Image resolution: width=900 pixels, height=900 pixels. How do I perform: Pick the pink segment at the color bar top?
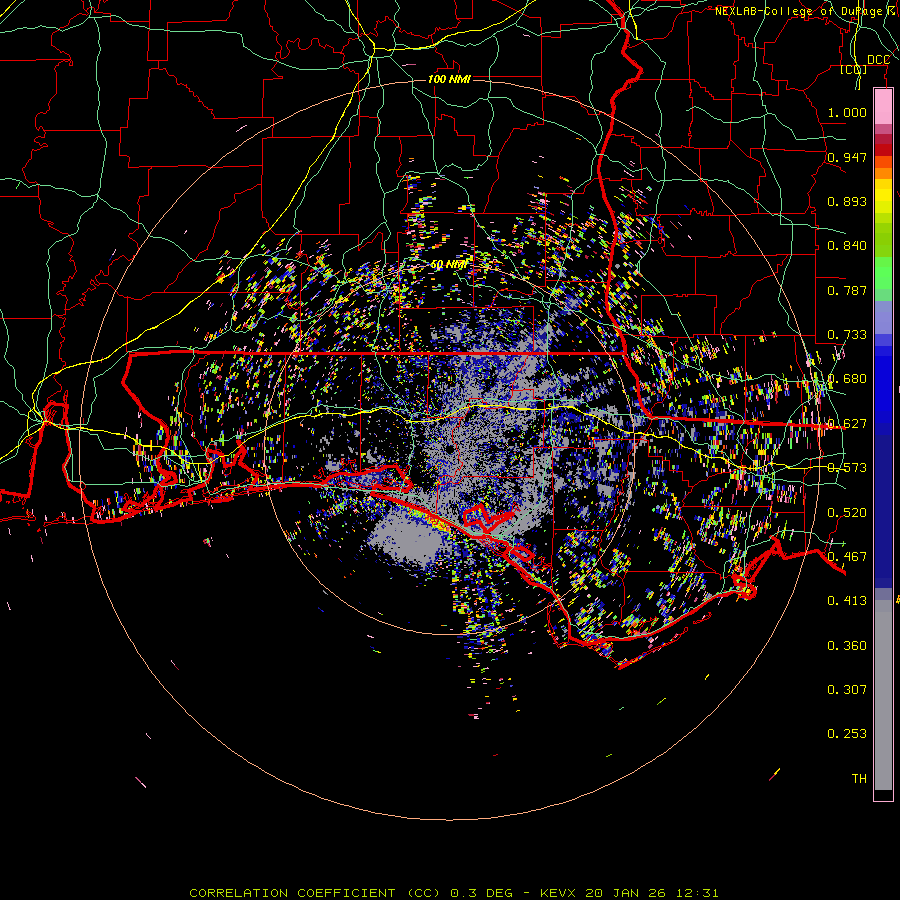click(883, 107)
